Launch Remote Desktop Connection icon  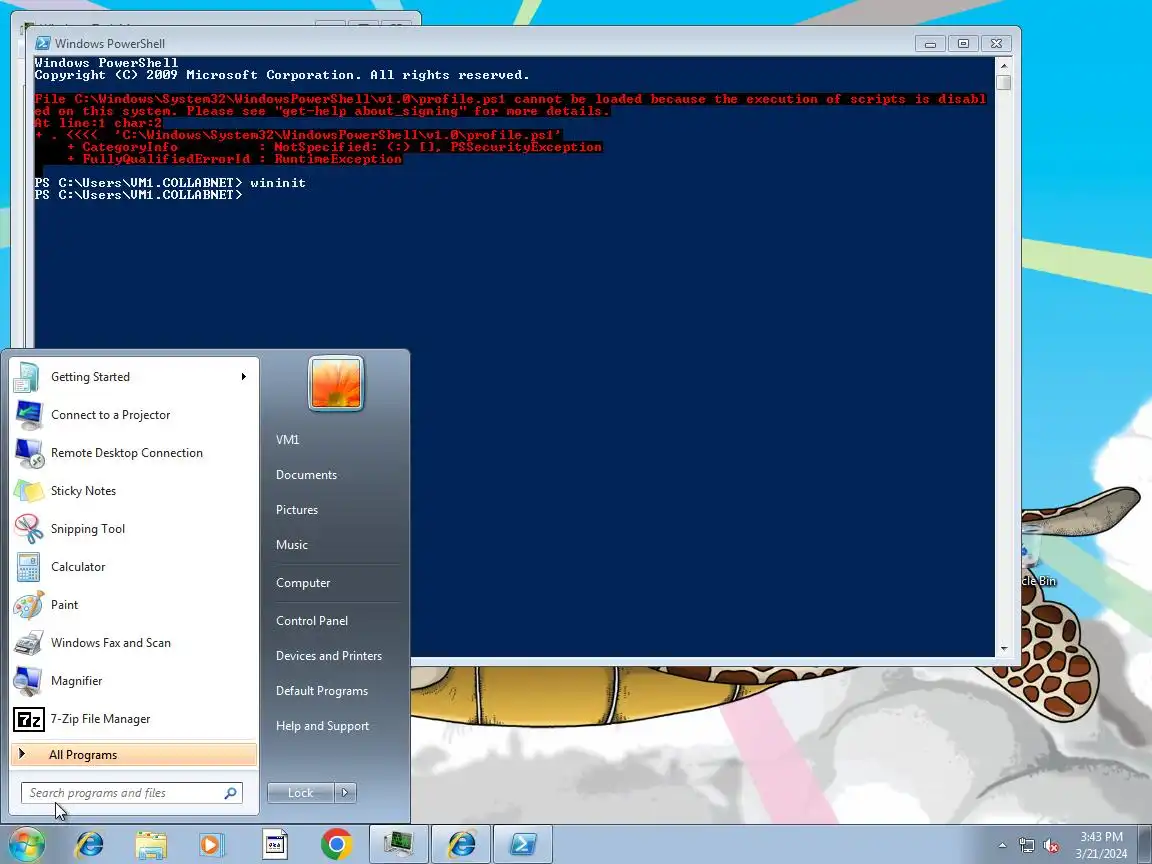click(28, 453)
